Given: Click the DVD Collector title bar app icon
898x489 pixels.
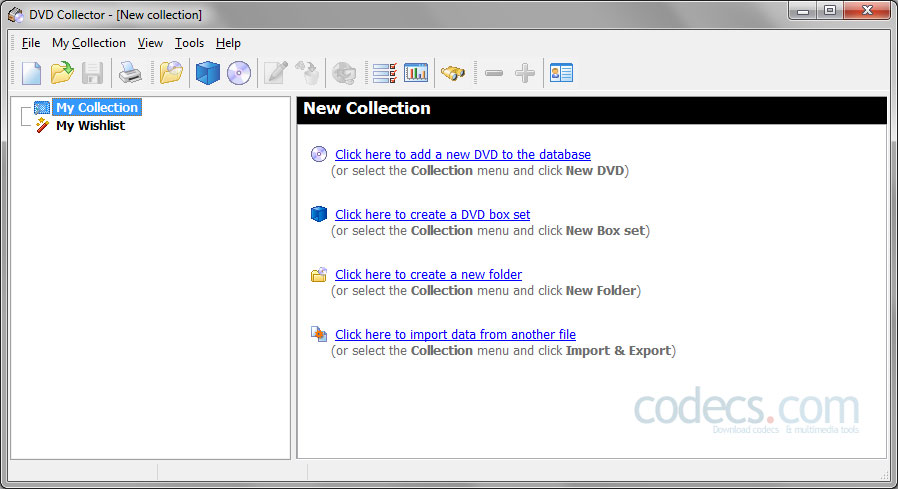Looking at the screenshot, I should 16,14.
